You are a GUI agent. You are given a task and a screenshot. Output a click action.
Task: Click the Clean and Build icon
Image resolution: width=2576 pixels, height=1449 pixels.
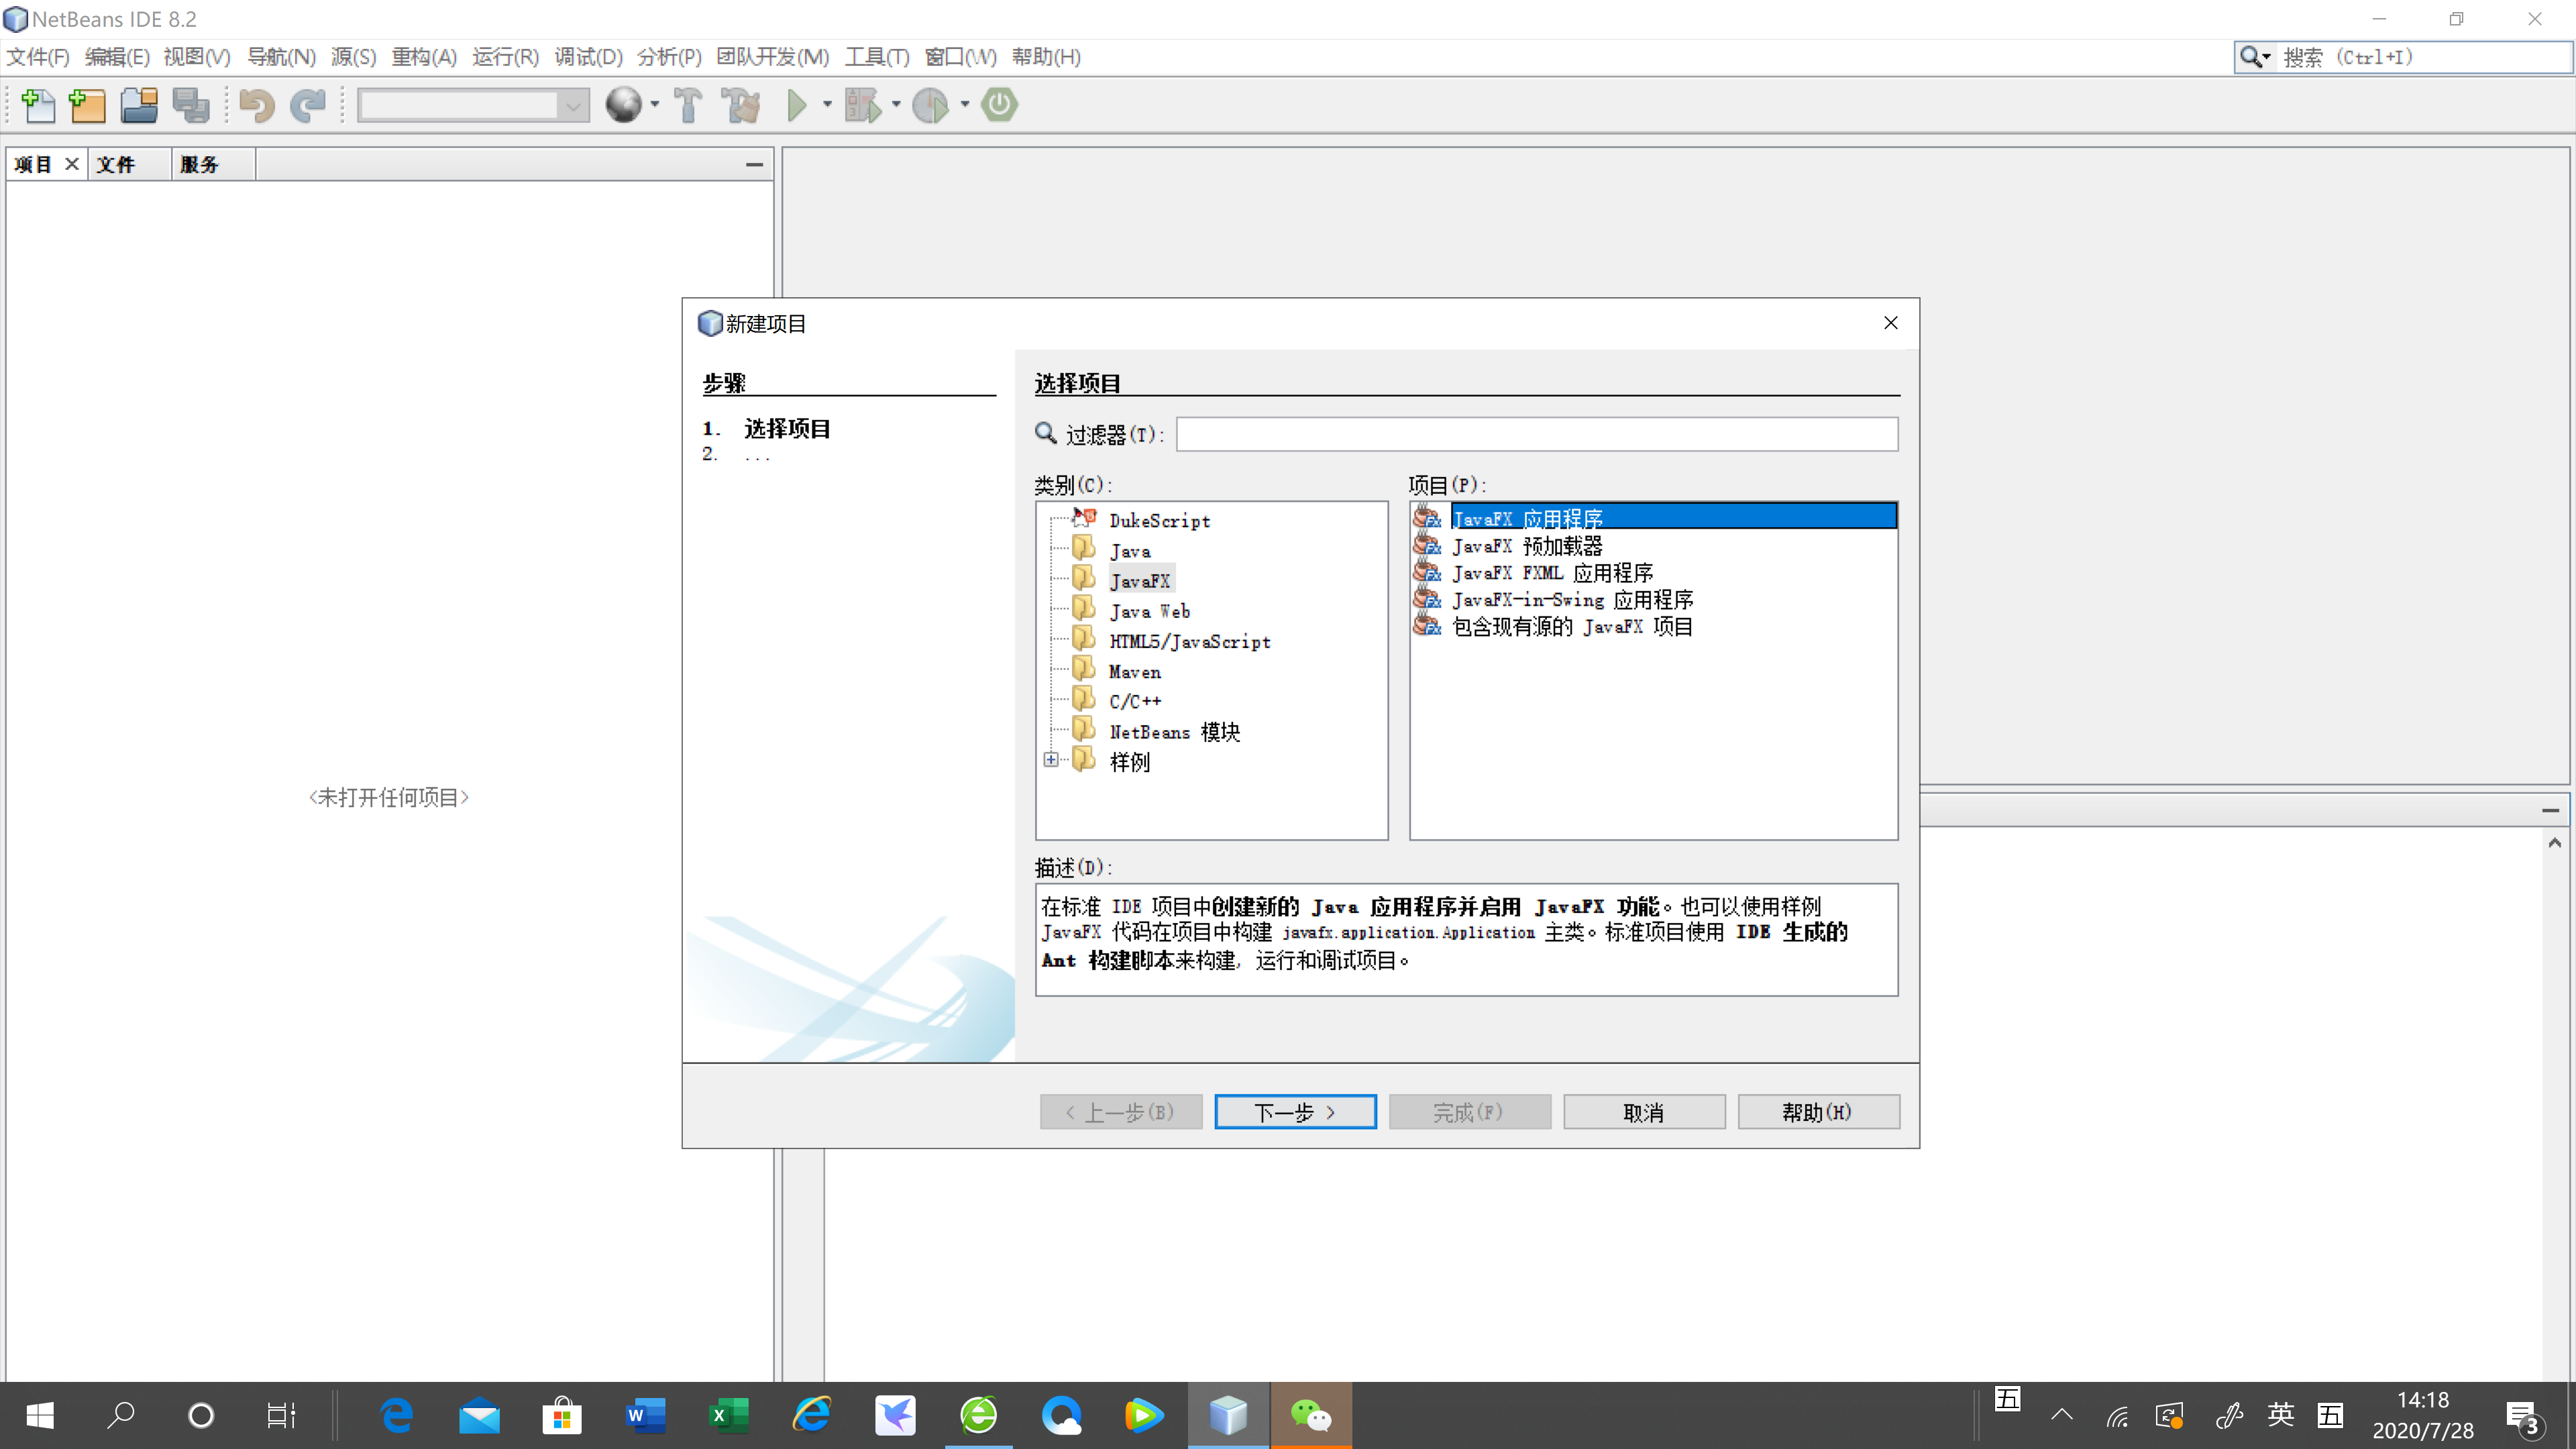coord(741,105)
